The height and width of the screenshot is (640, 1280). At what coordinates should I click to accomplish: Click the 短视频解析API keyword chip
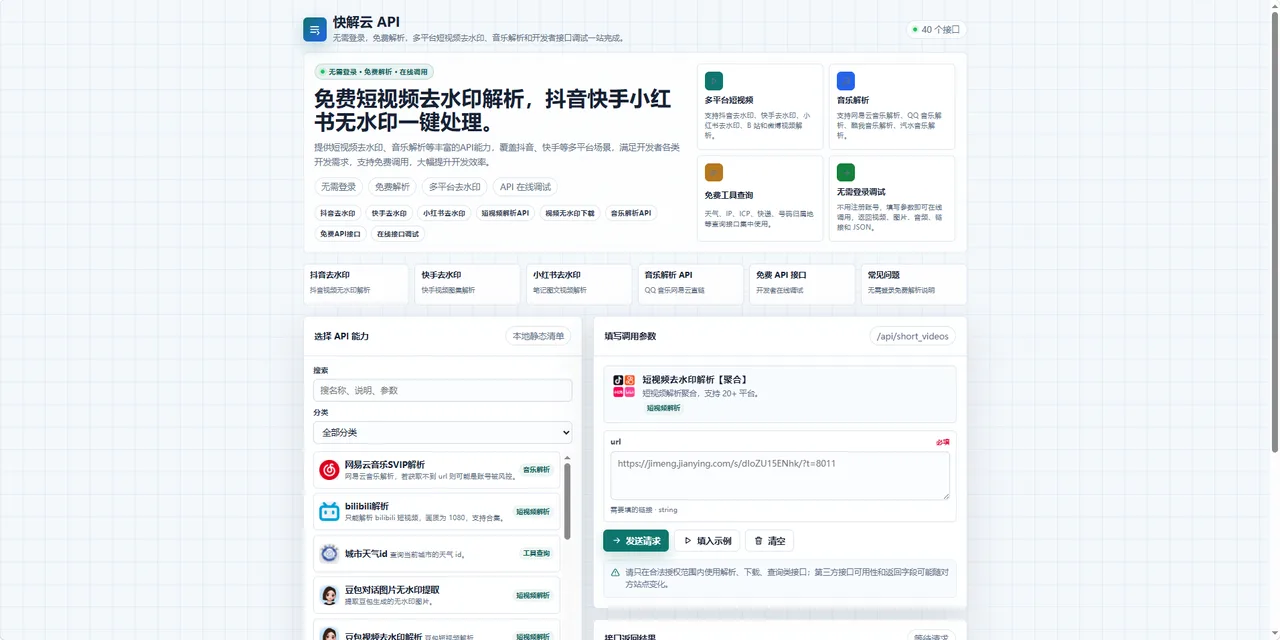pos(505,213)
